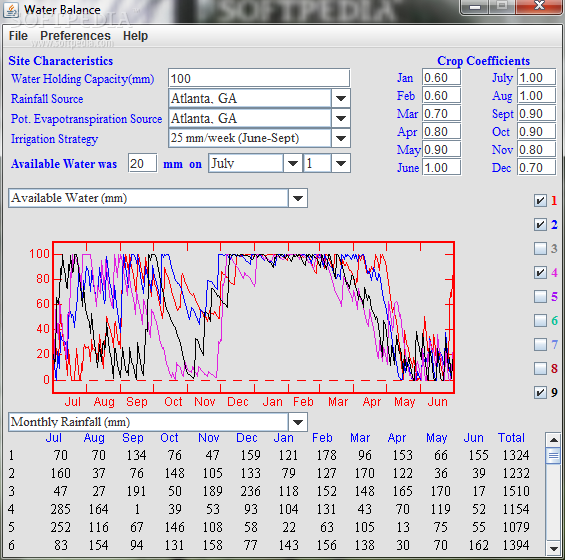Open the File menu
The height and width of the screenshot is (560, 565).
pos(18,36)
